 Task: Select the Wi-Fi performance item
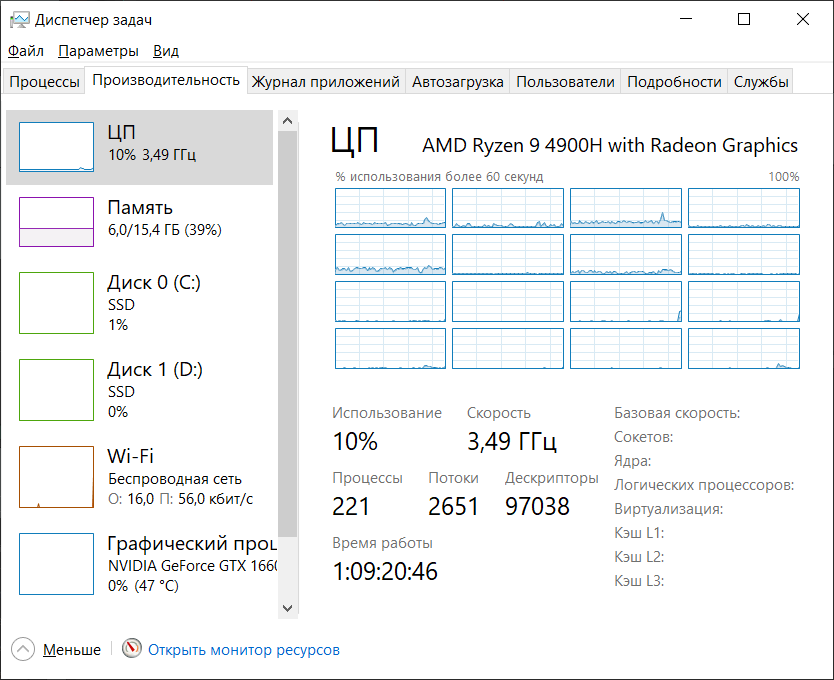coord(139,477)
